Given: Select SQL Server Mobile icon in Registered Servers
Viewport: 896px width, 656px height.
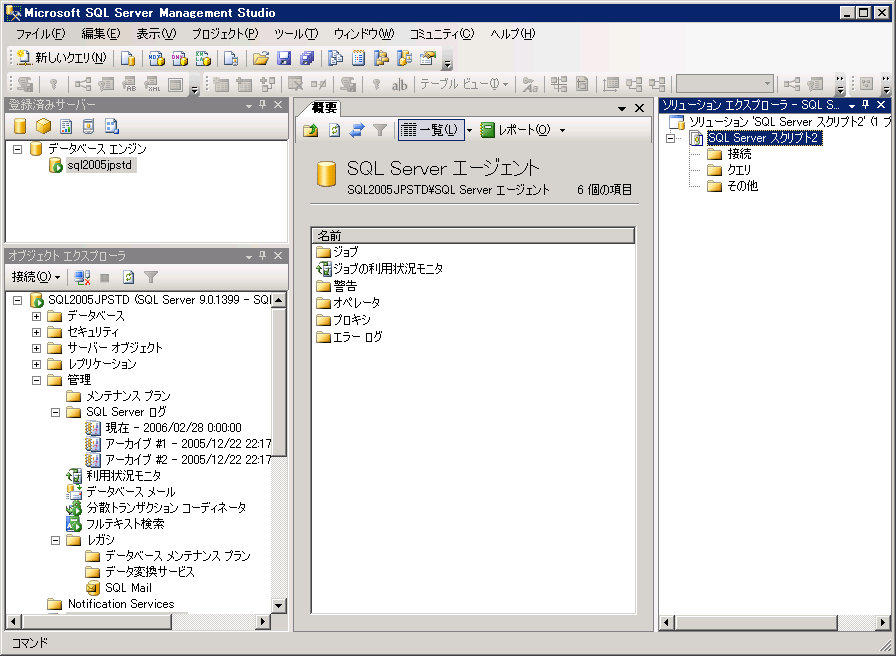Looking at the screenshot, I should [x=89, y=126].
